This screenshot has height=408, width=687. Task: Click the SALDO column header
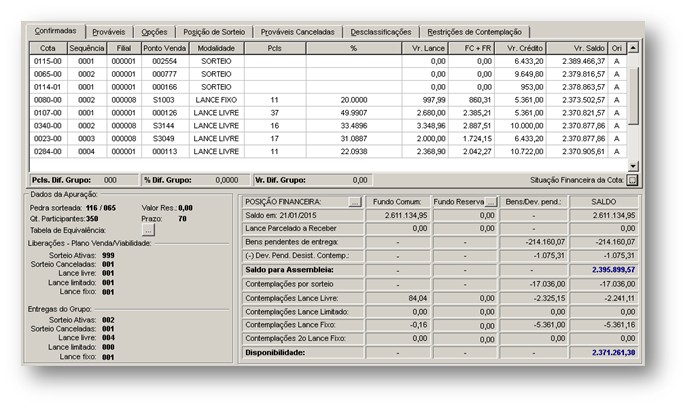coord(604,202)
